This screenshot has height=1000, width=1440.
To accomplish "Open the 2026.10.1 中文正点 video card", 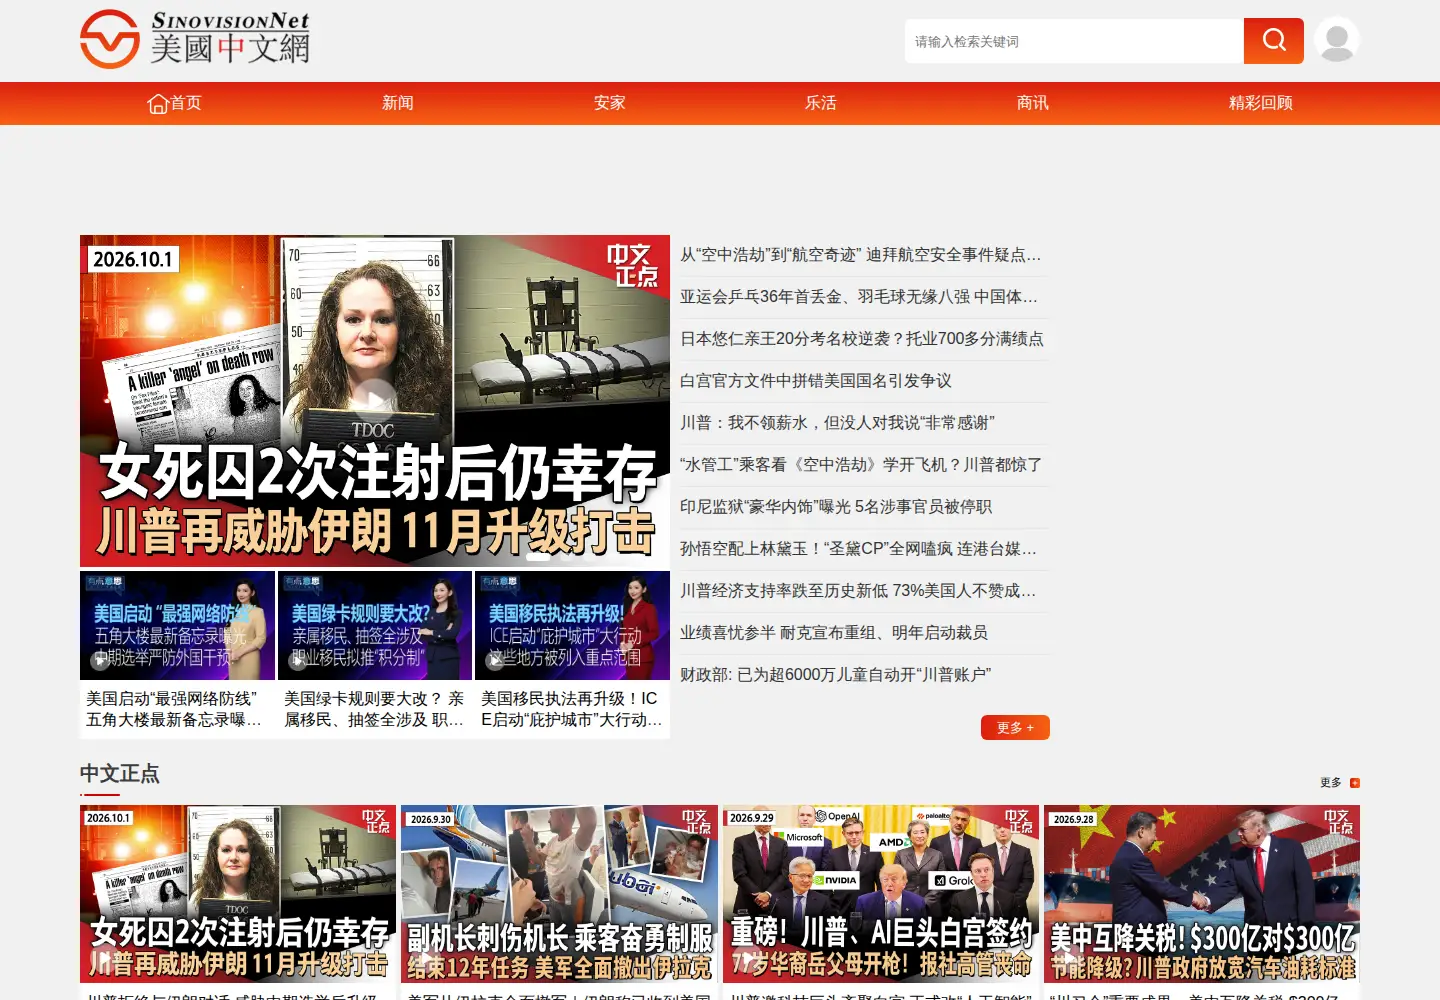I will pyautogui.click(x=238, y=894).
